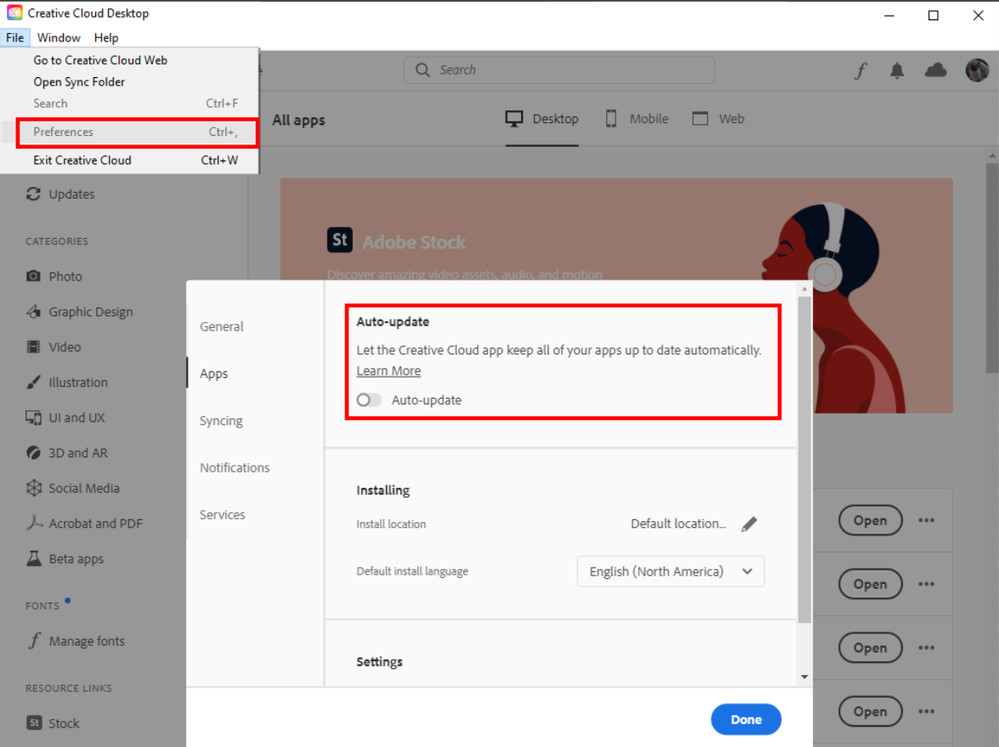Open the Default install language dropdown

pyautogui.click(x=670, y=571)
